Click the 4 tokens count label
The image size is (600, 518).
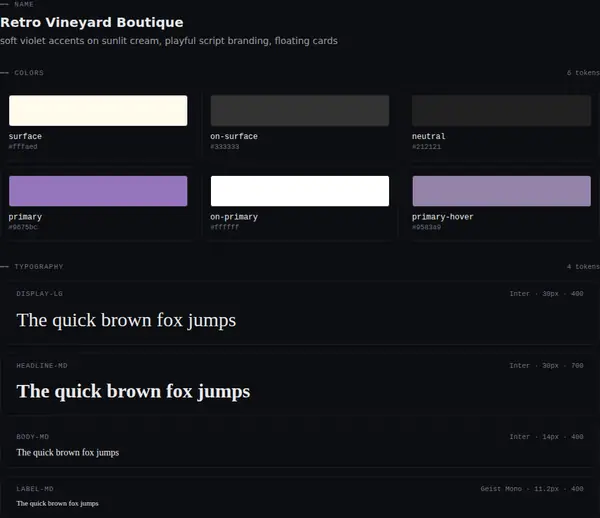tap(583, 267)
